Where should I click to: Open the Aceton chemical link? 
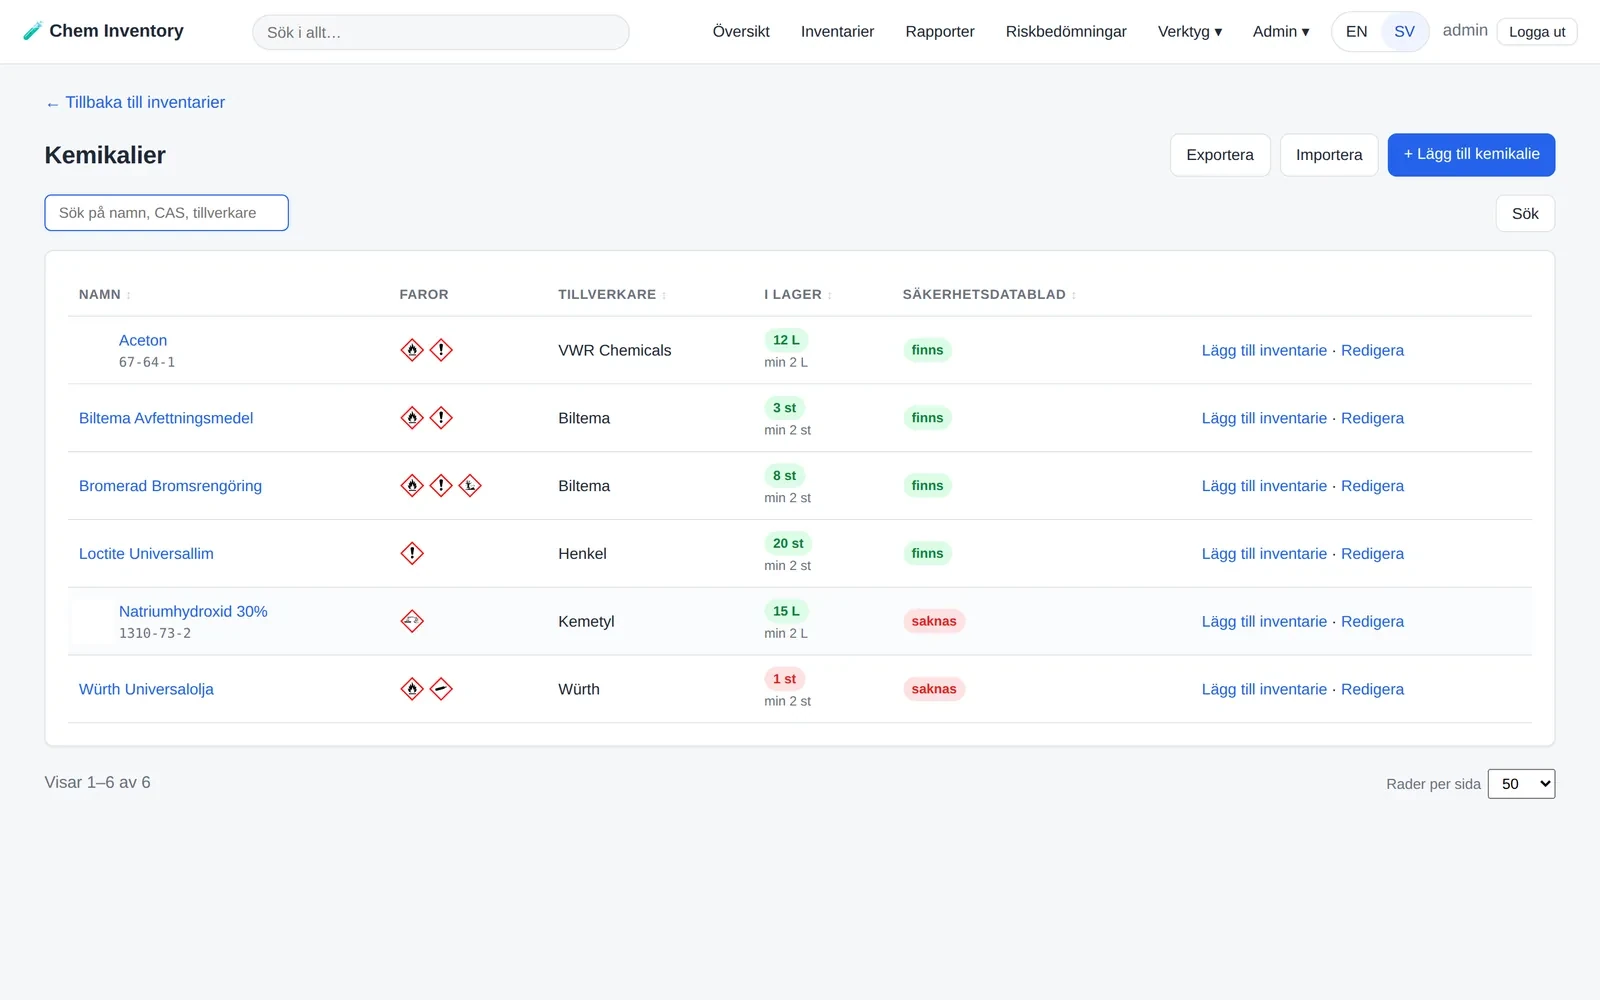143,340
